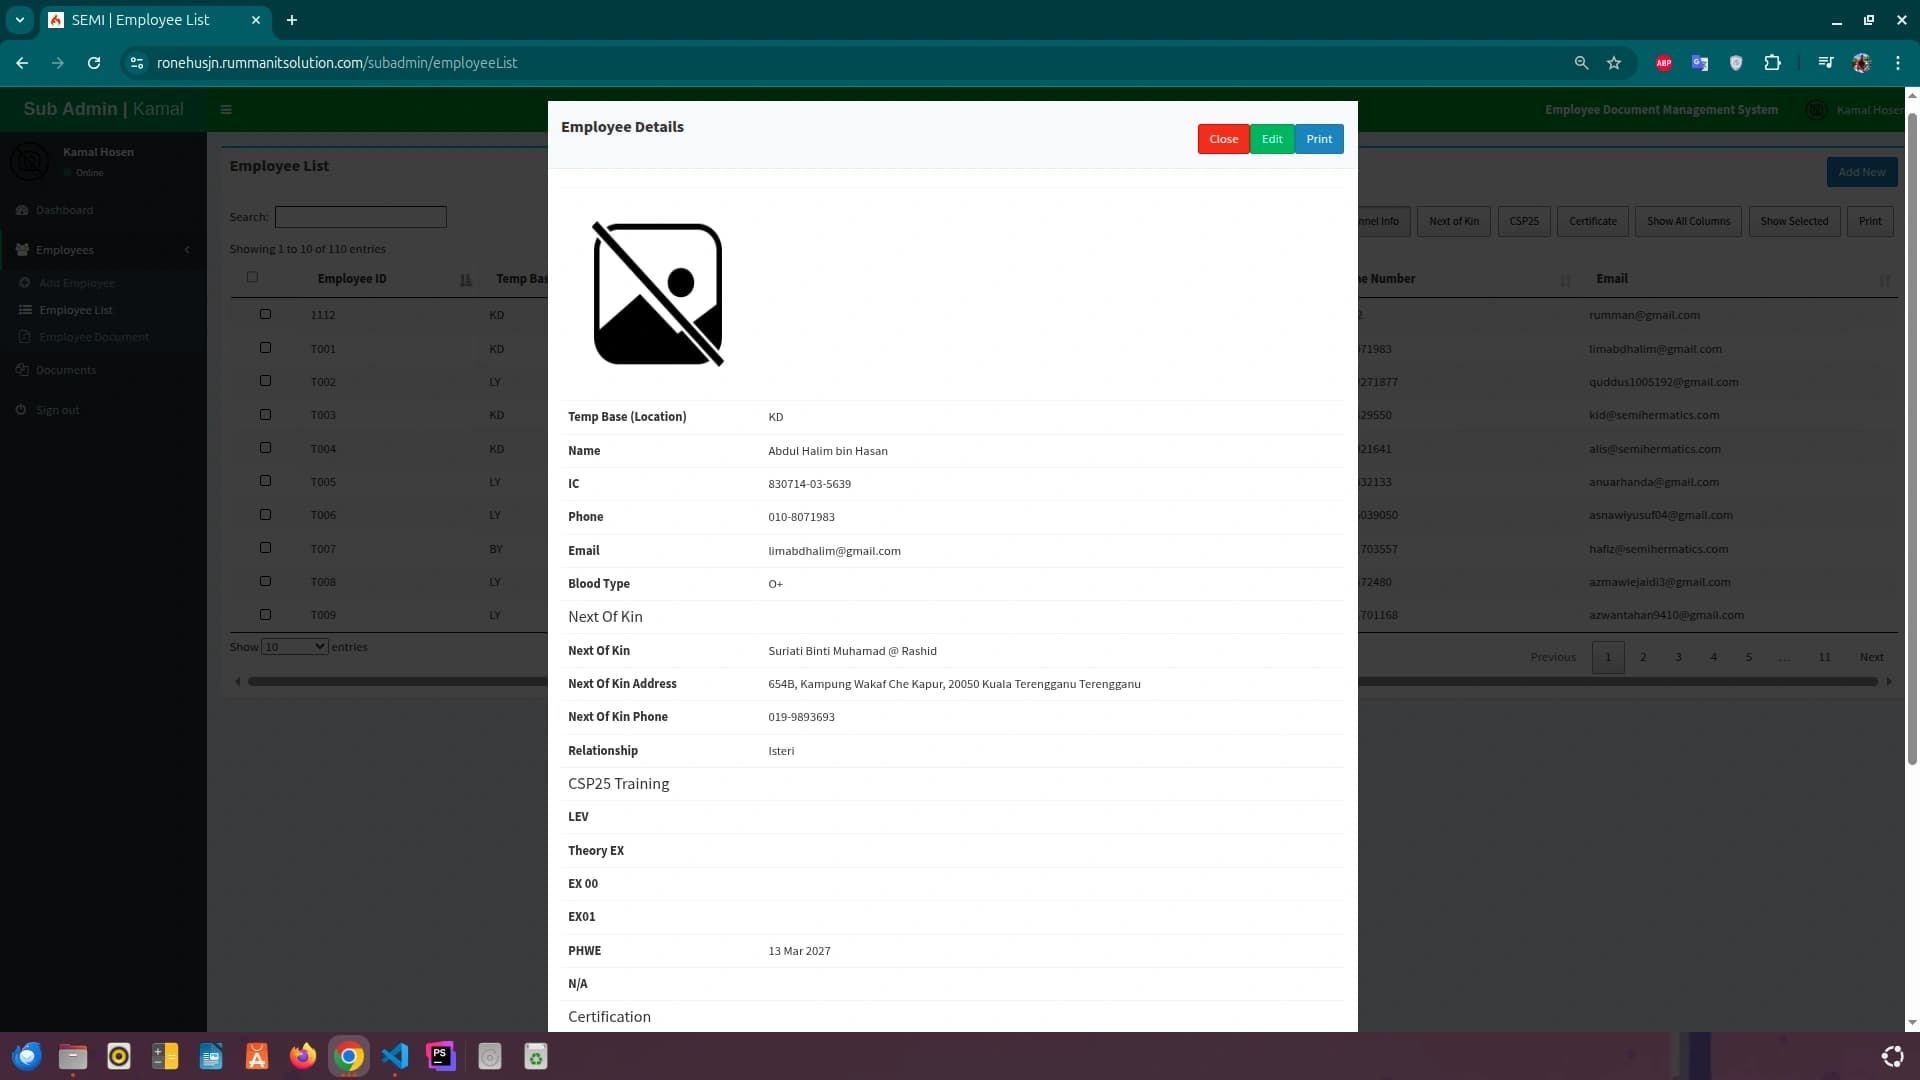Click Sign out in sidebar
Image resolution: width=1920 pixels, height=1080 pixels.
[x=57, y=410]
